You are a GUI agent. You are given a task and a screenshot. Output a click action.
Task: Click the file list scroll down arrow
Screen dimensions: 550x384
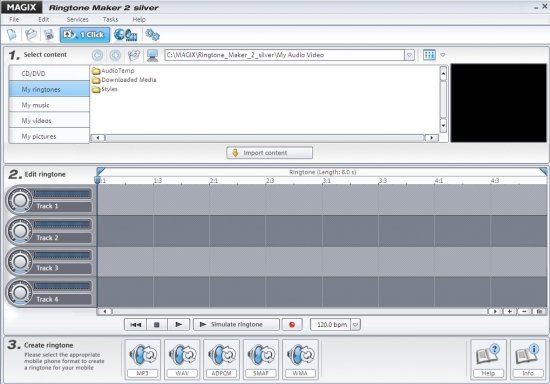click(443, 125)
